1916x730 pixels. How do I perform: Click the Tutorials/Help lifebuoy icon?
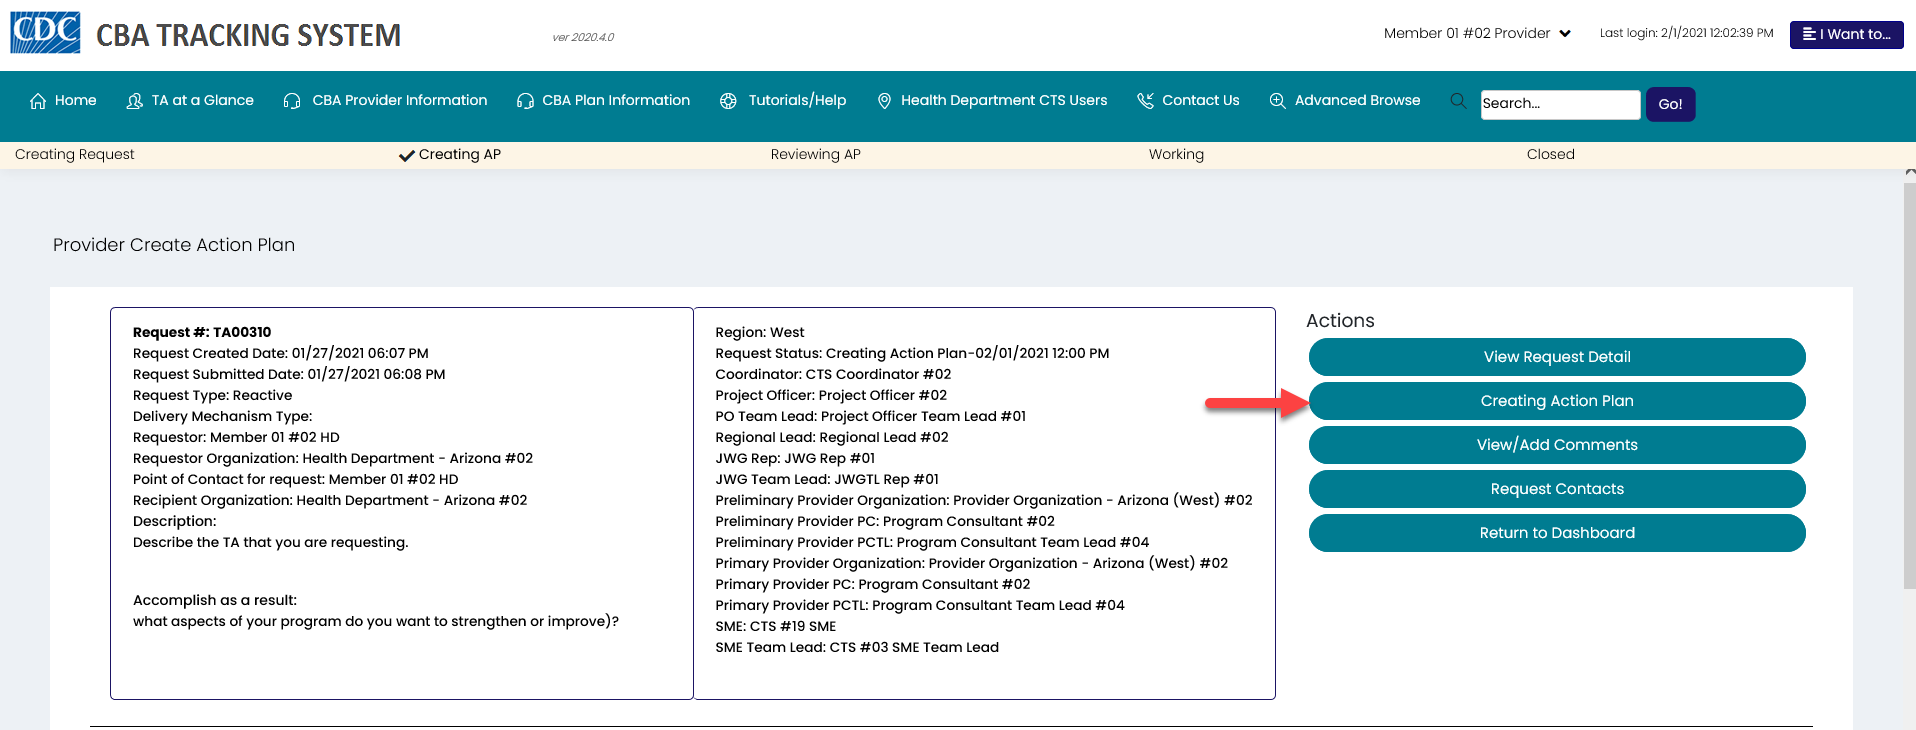(x=728, y=101)
